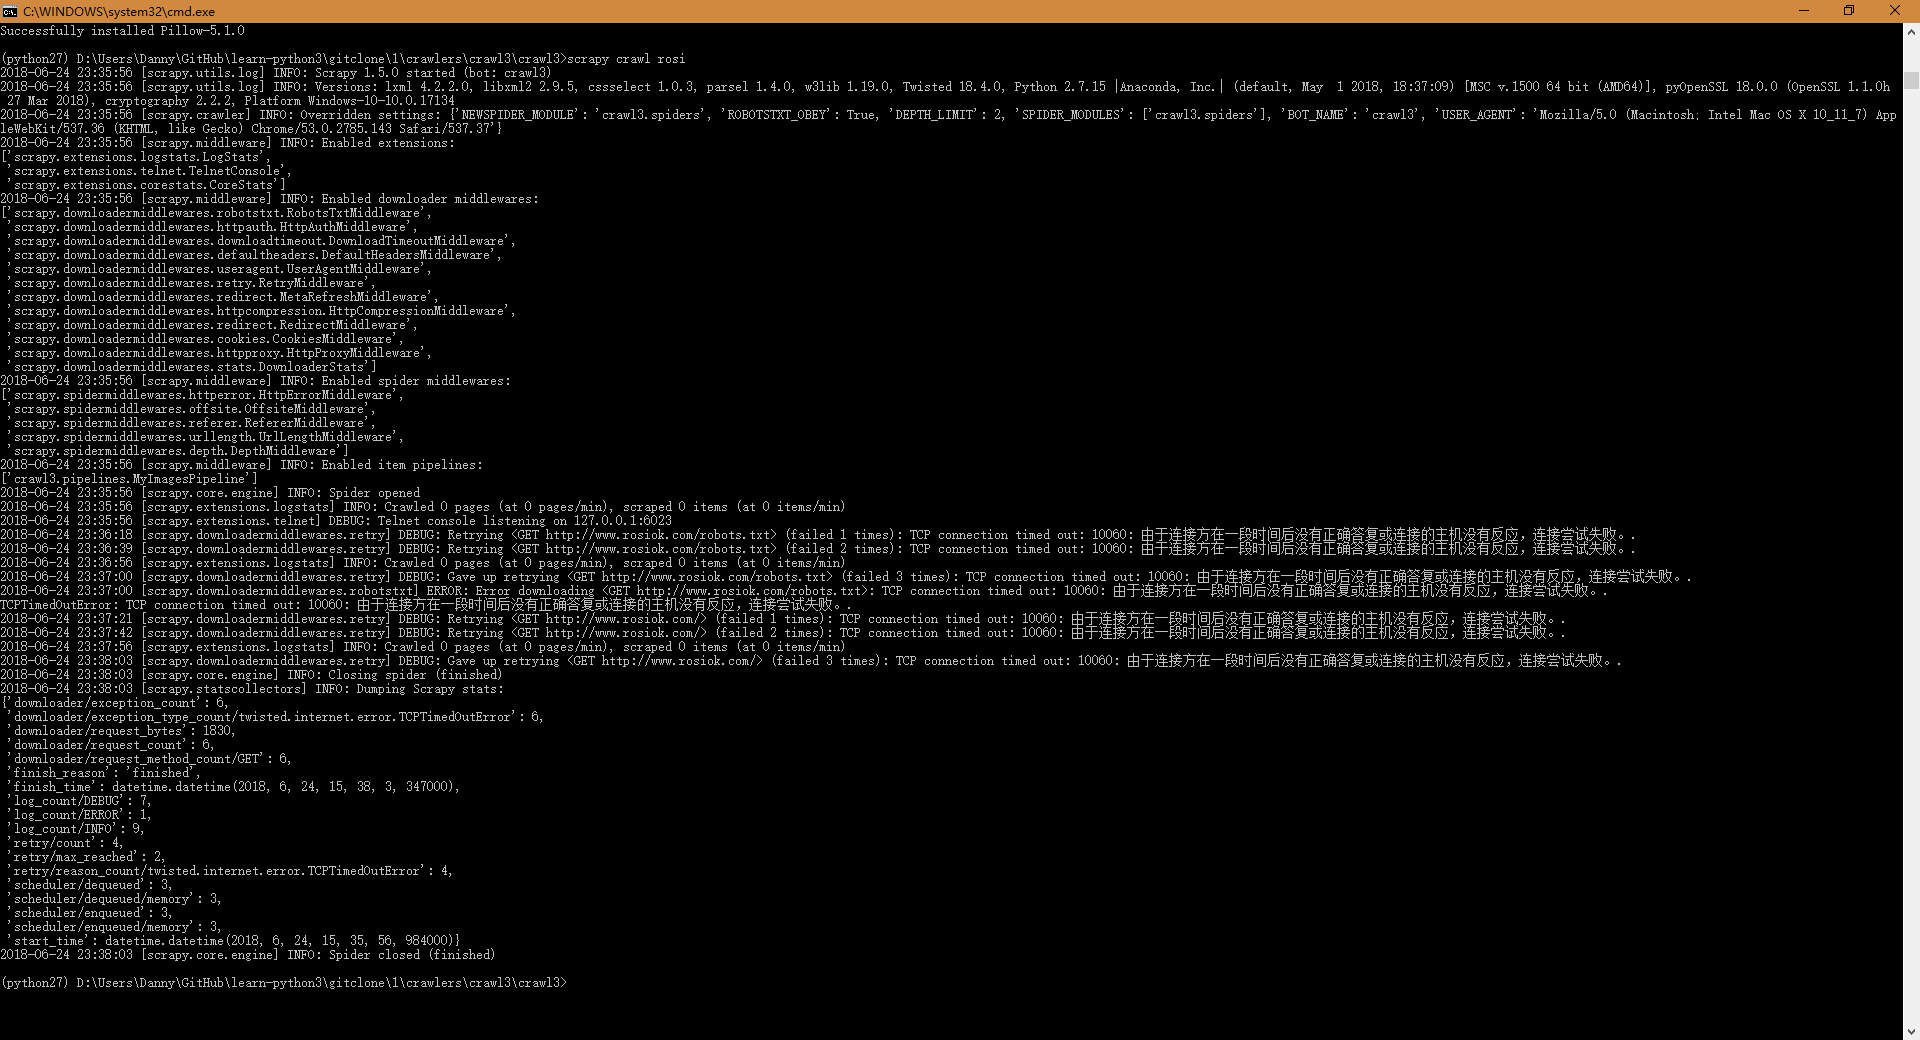Screen dimensions: 1920x1040
Task: Click the 'finish_time' datetime stat
Action: [x=235, y=787]
